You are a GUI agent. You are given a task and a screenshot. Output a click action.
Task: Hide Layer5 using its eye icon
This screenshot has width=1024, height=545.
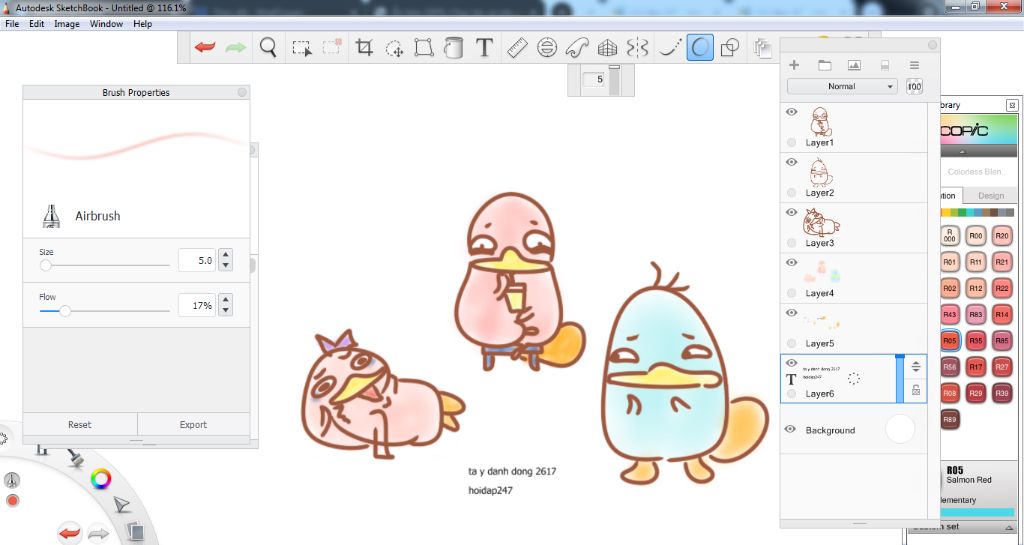[x=792, y=313]
